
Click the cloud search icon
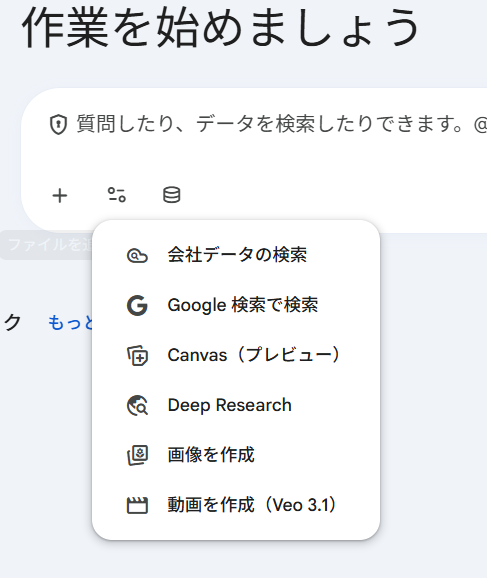137,255
